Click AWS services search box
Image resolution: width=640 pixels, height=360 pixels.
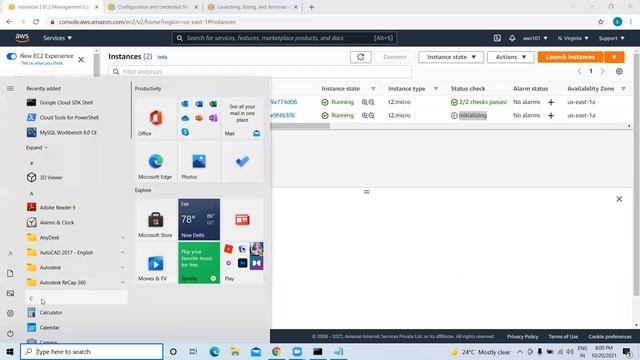pos(284,38)
